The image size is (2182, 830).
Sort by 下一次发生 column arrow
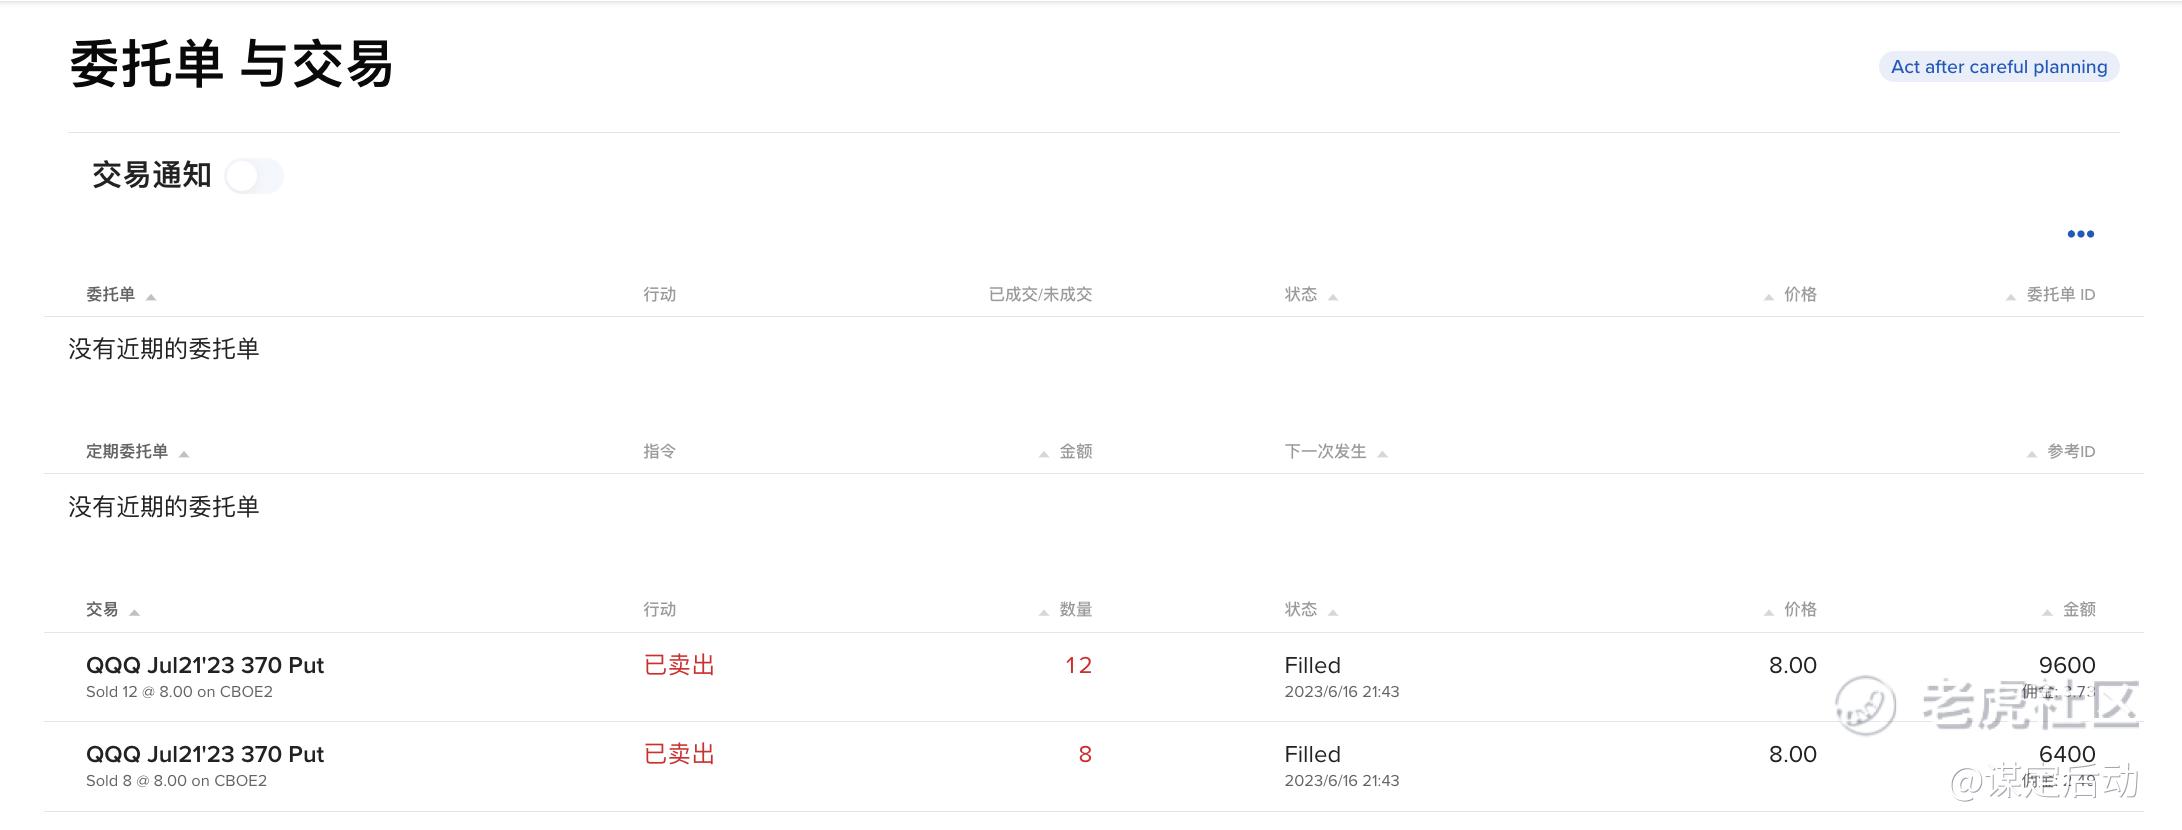tap(1383, 454)
